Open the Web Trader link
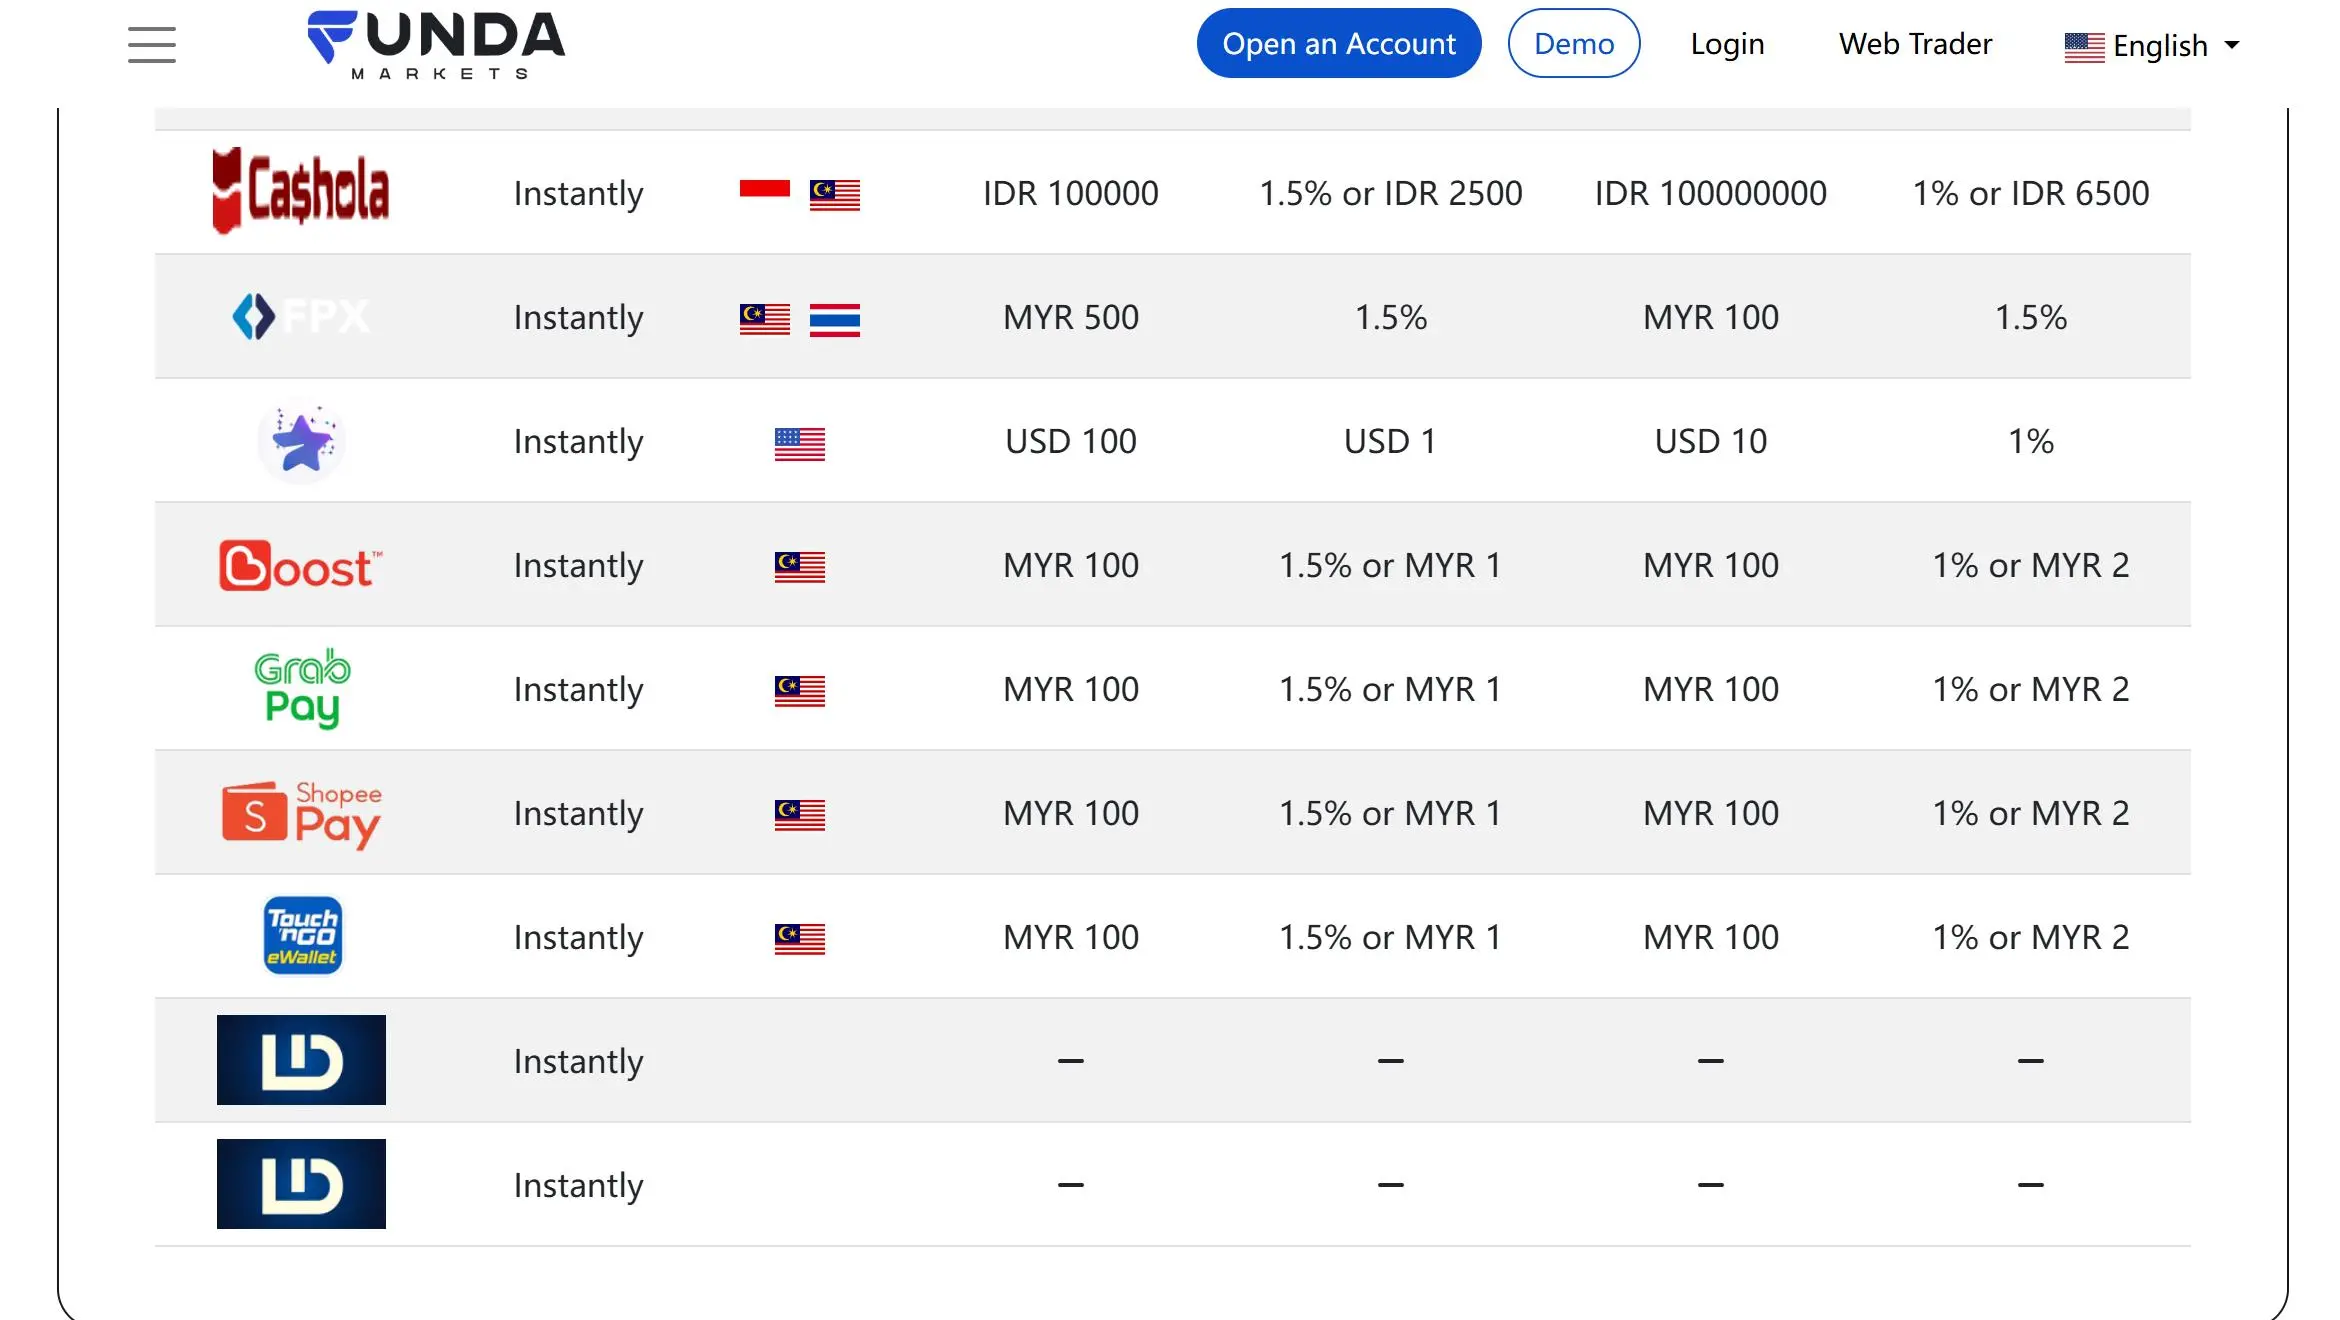 tap(1915, 44)
